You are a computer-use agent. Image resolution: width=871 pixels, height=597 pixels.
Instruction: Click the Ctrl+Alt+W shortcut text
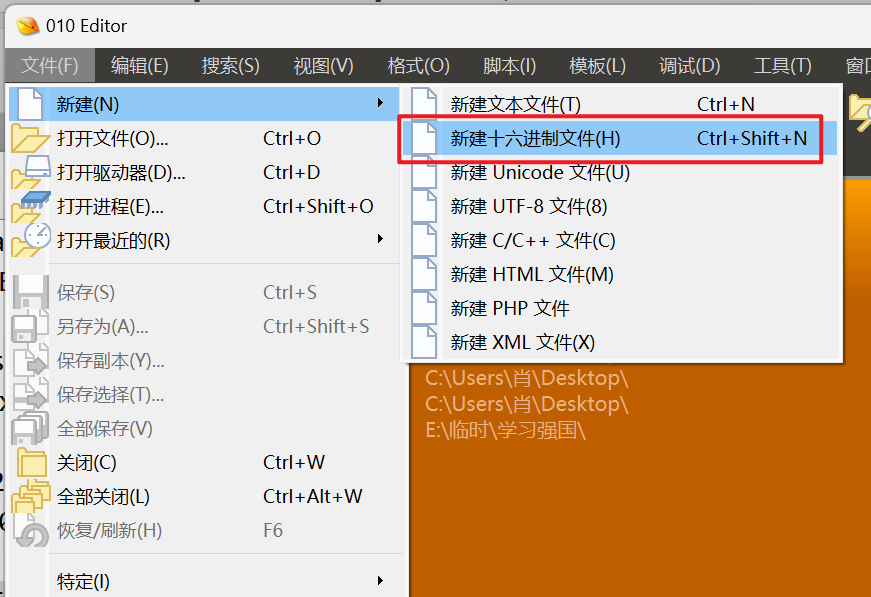point(313,496)
